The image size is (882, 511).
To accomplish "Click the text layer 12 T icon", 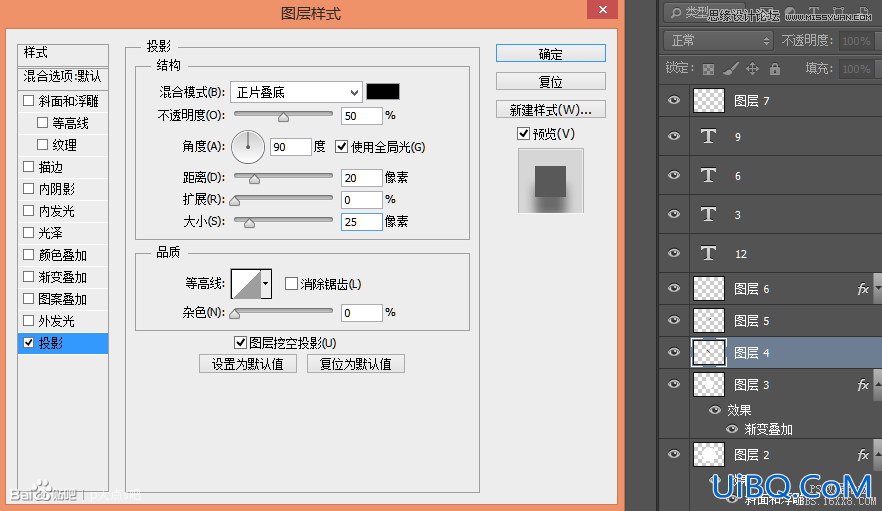I will click(x=708, y=253).
